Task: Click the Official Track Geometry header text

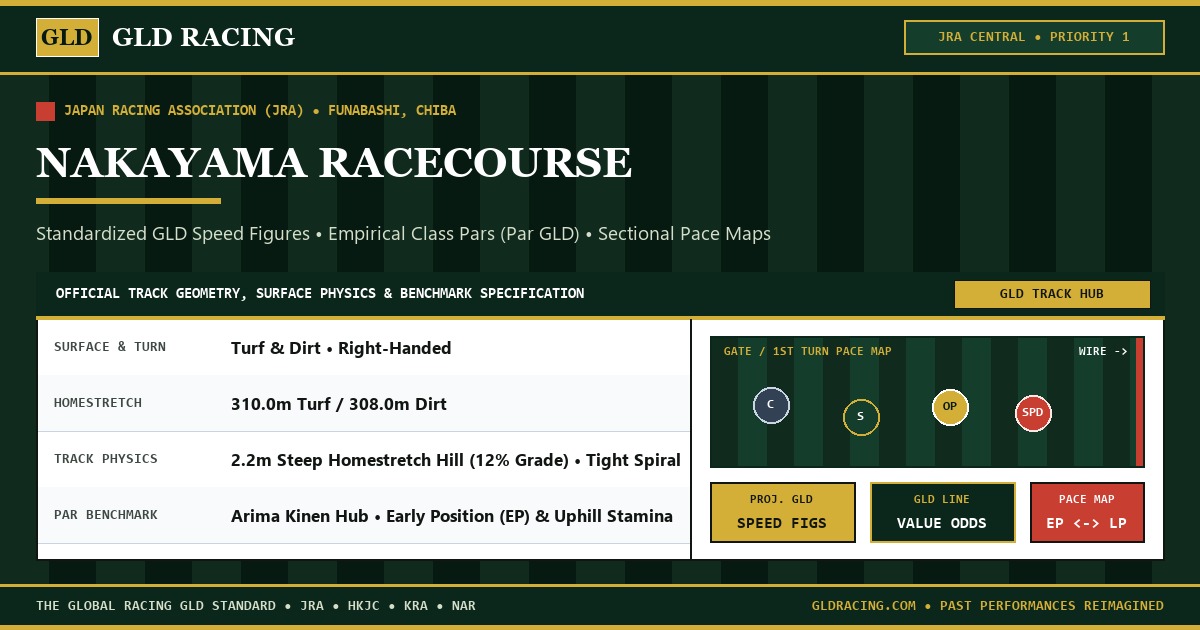Action: click(320, 294)
